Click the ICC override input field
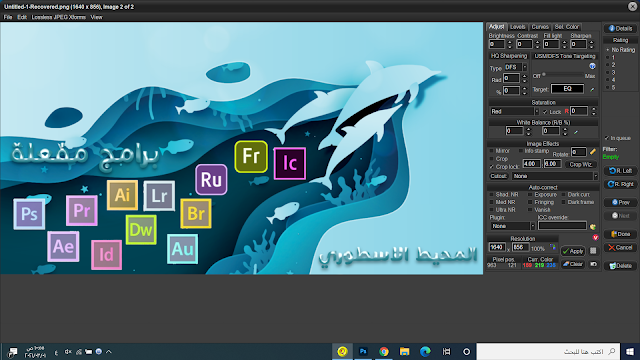 pos(562,226)
